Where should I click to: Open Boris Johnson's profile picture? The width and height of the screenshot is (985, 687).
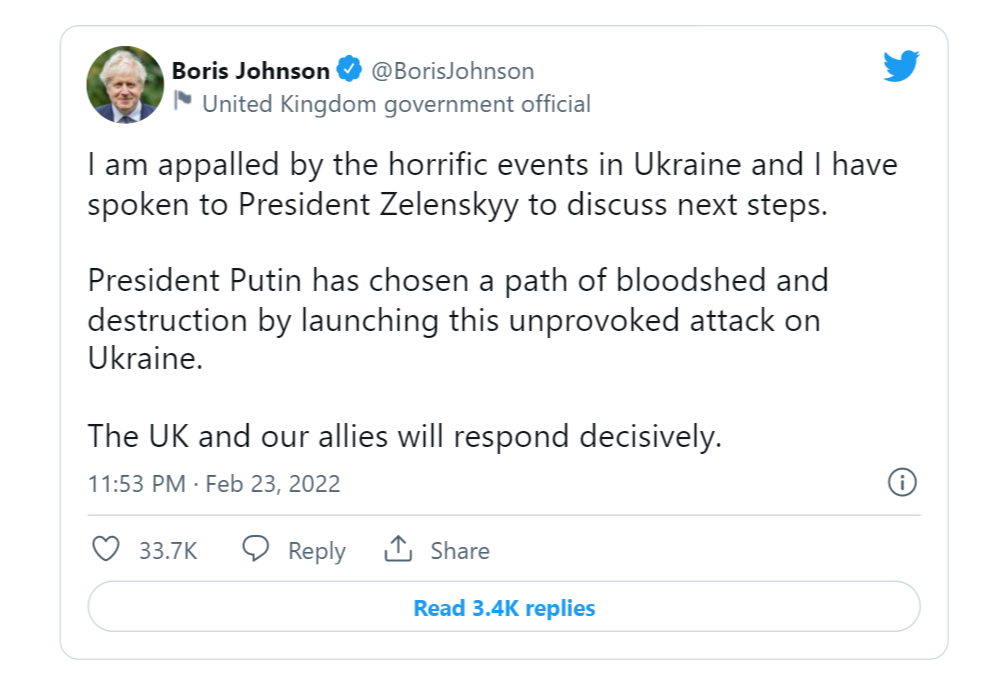pos(125,85)
